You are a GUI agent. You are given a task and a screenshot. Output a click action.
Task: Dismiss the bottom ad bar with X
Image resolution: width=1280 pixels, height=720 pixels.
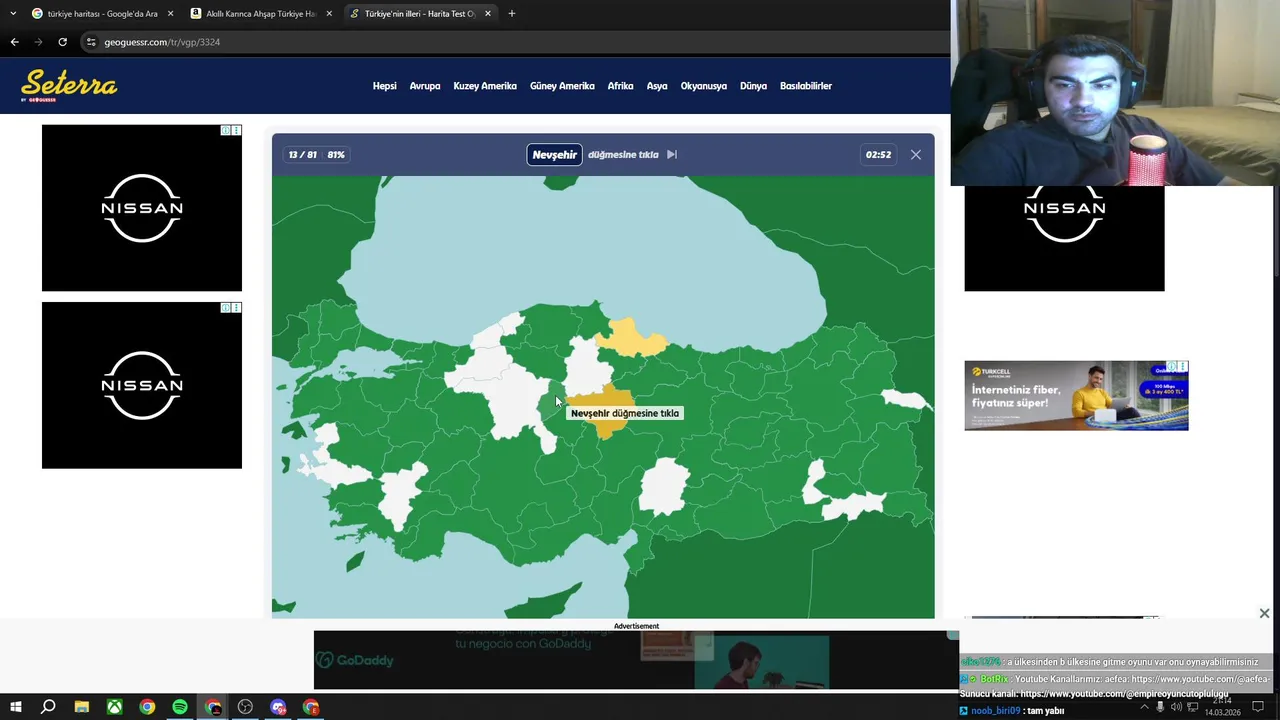point(1264,613)
